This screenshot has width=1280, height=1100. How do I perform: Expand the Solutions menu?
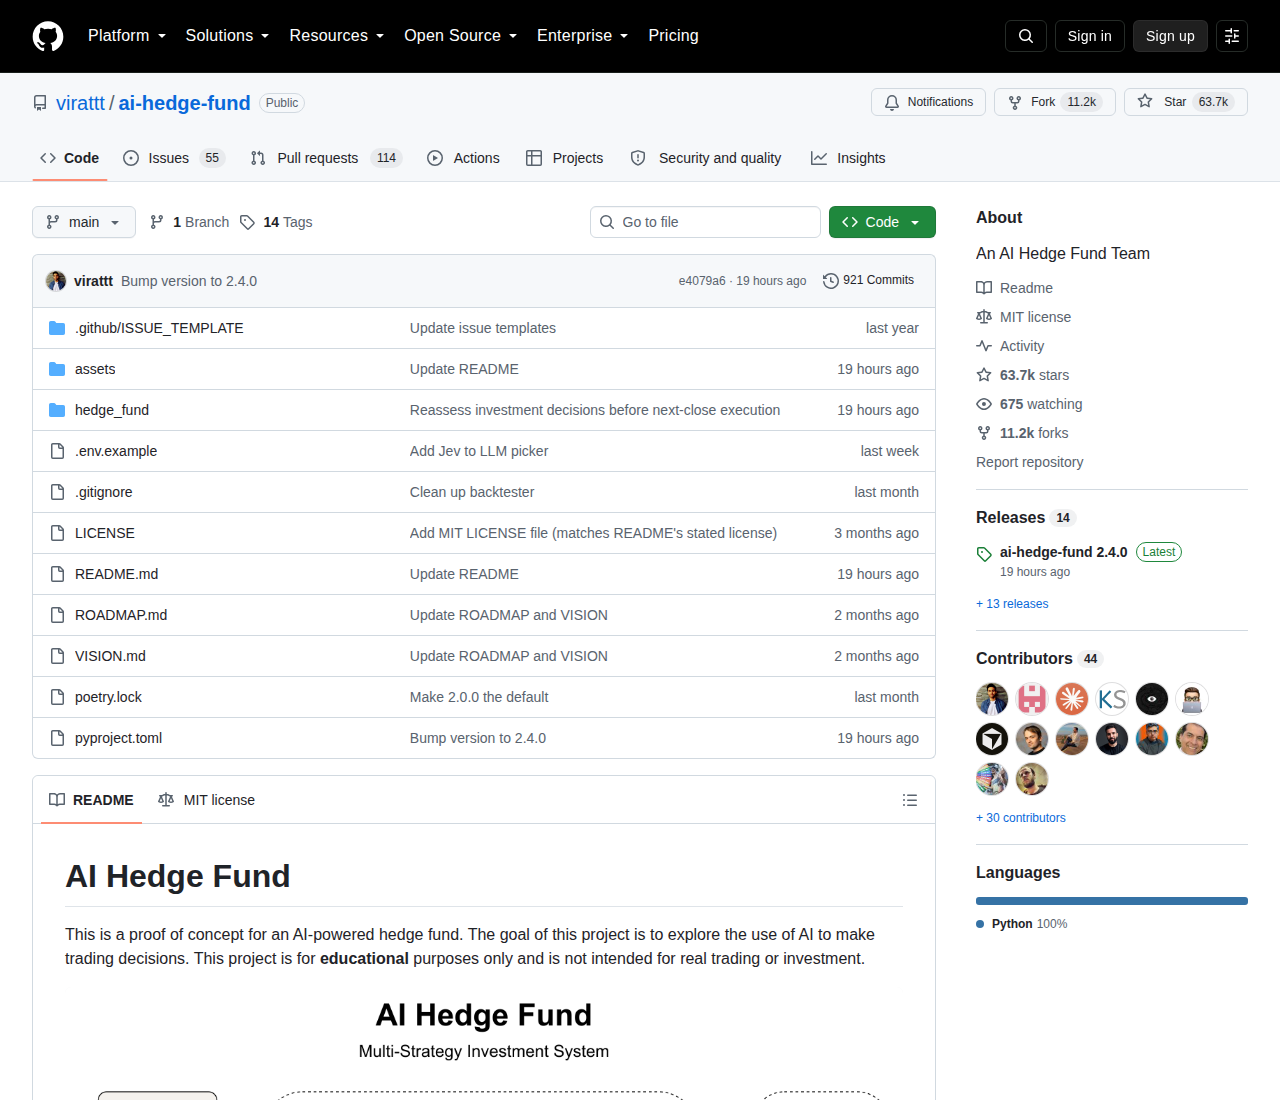point(227,36)
